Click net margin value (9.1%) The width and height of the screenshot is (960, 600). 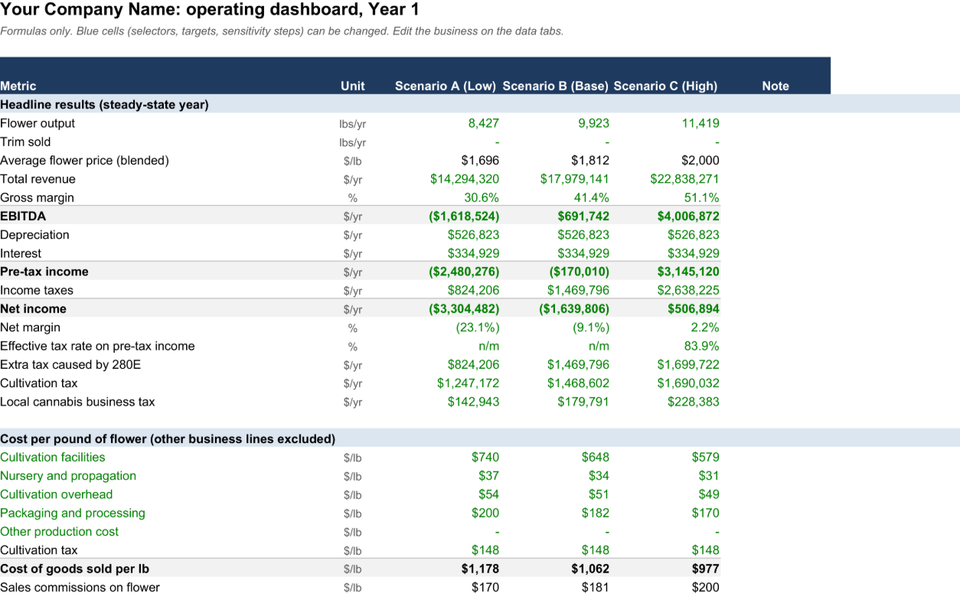[x=591, y=328]
